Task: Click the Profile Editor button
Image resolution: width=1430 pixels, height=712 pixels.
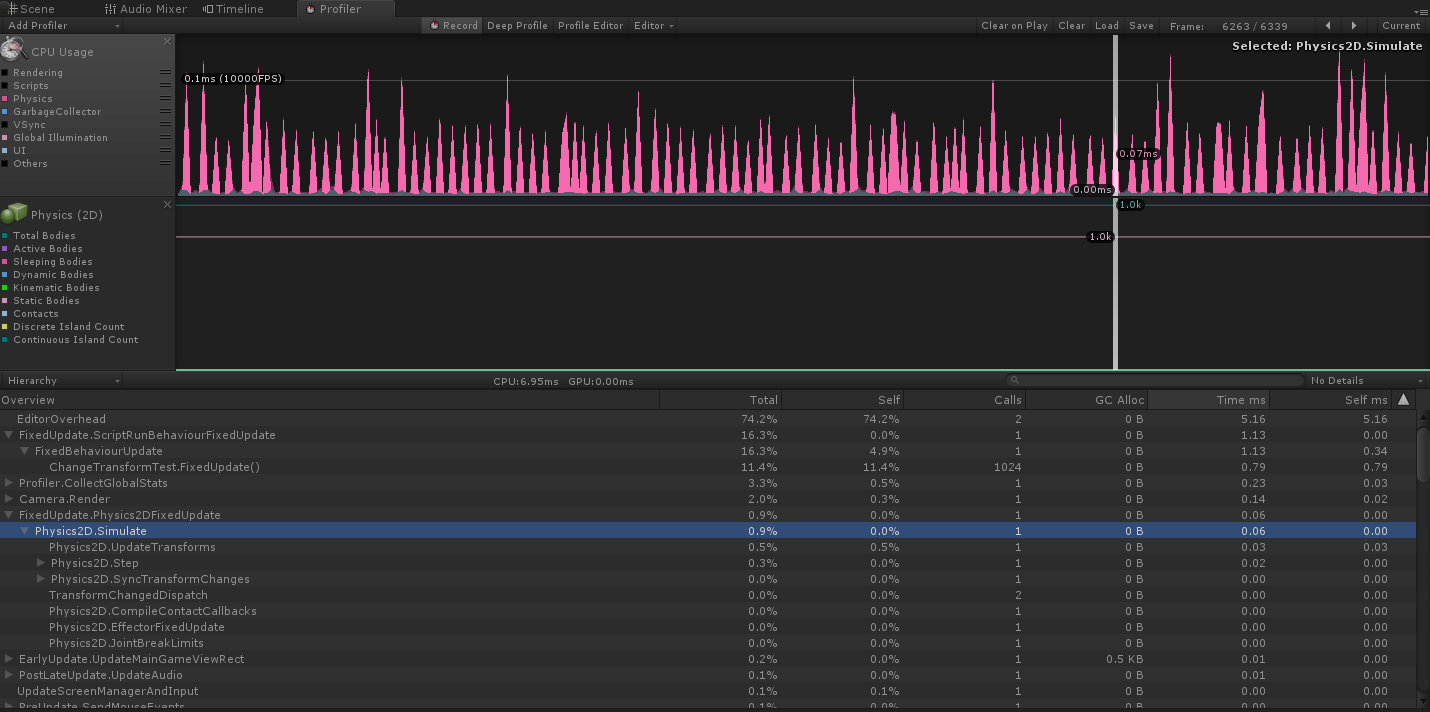Action: pos(590,25)
